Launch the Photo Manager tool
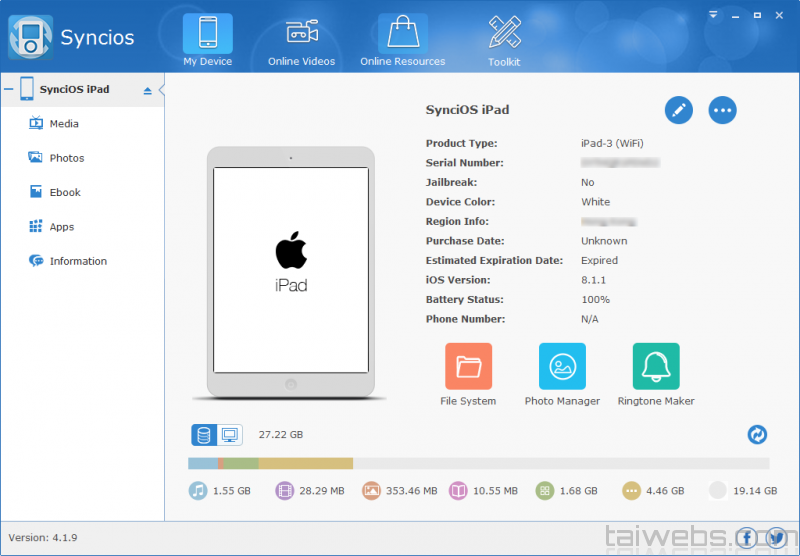Viewport: 800px width, 556px height. tap(562, 367)
